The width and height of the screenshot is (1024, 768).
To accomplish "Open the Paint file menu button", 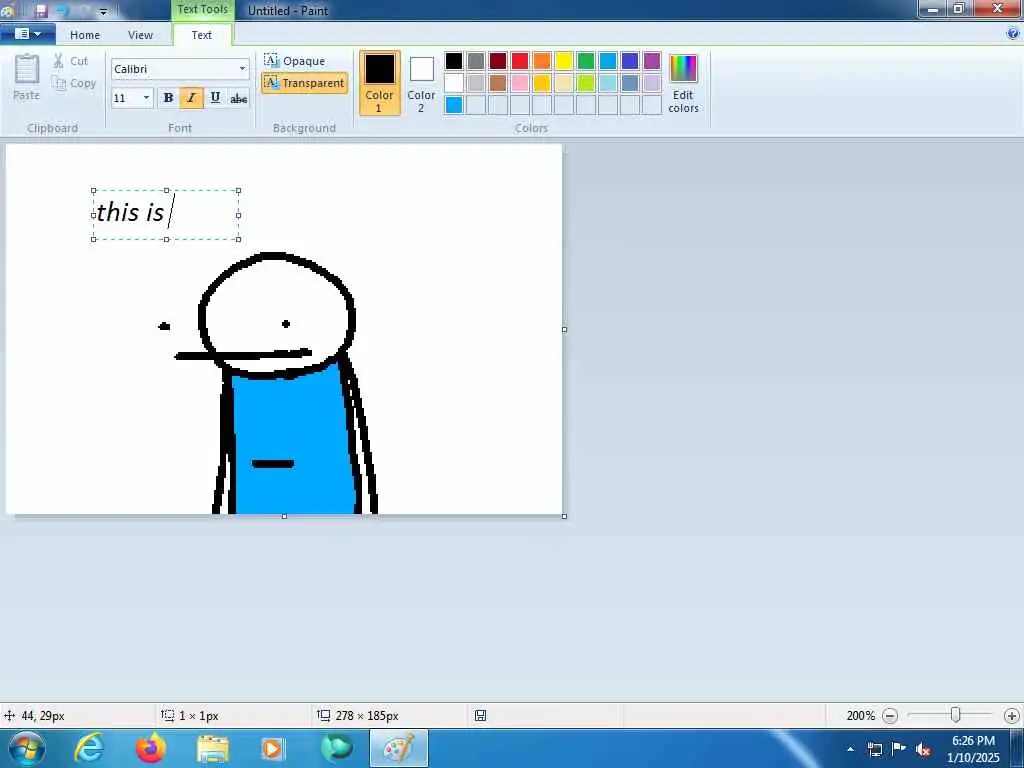I will coord(27,33).
